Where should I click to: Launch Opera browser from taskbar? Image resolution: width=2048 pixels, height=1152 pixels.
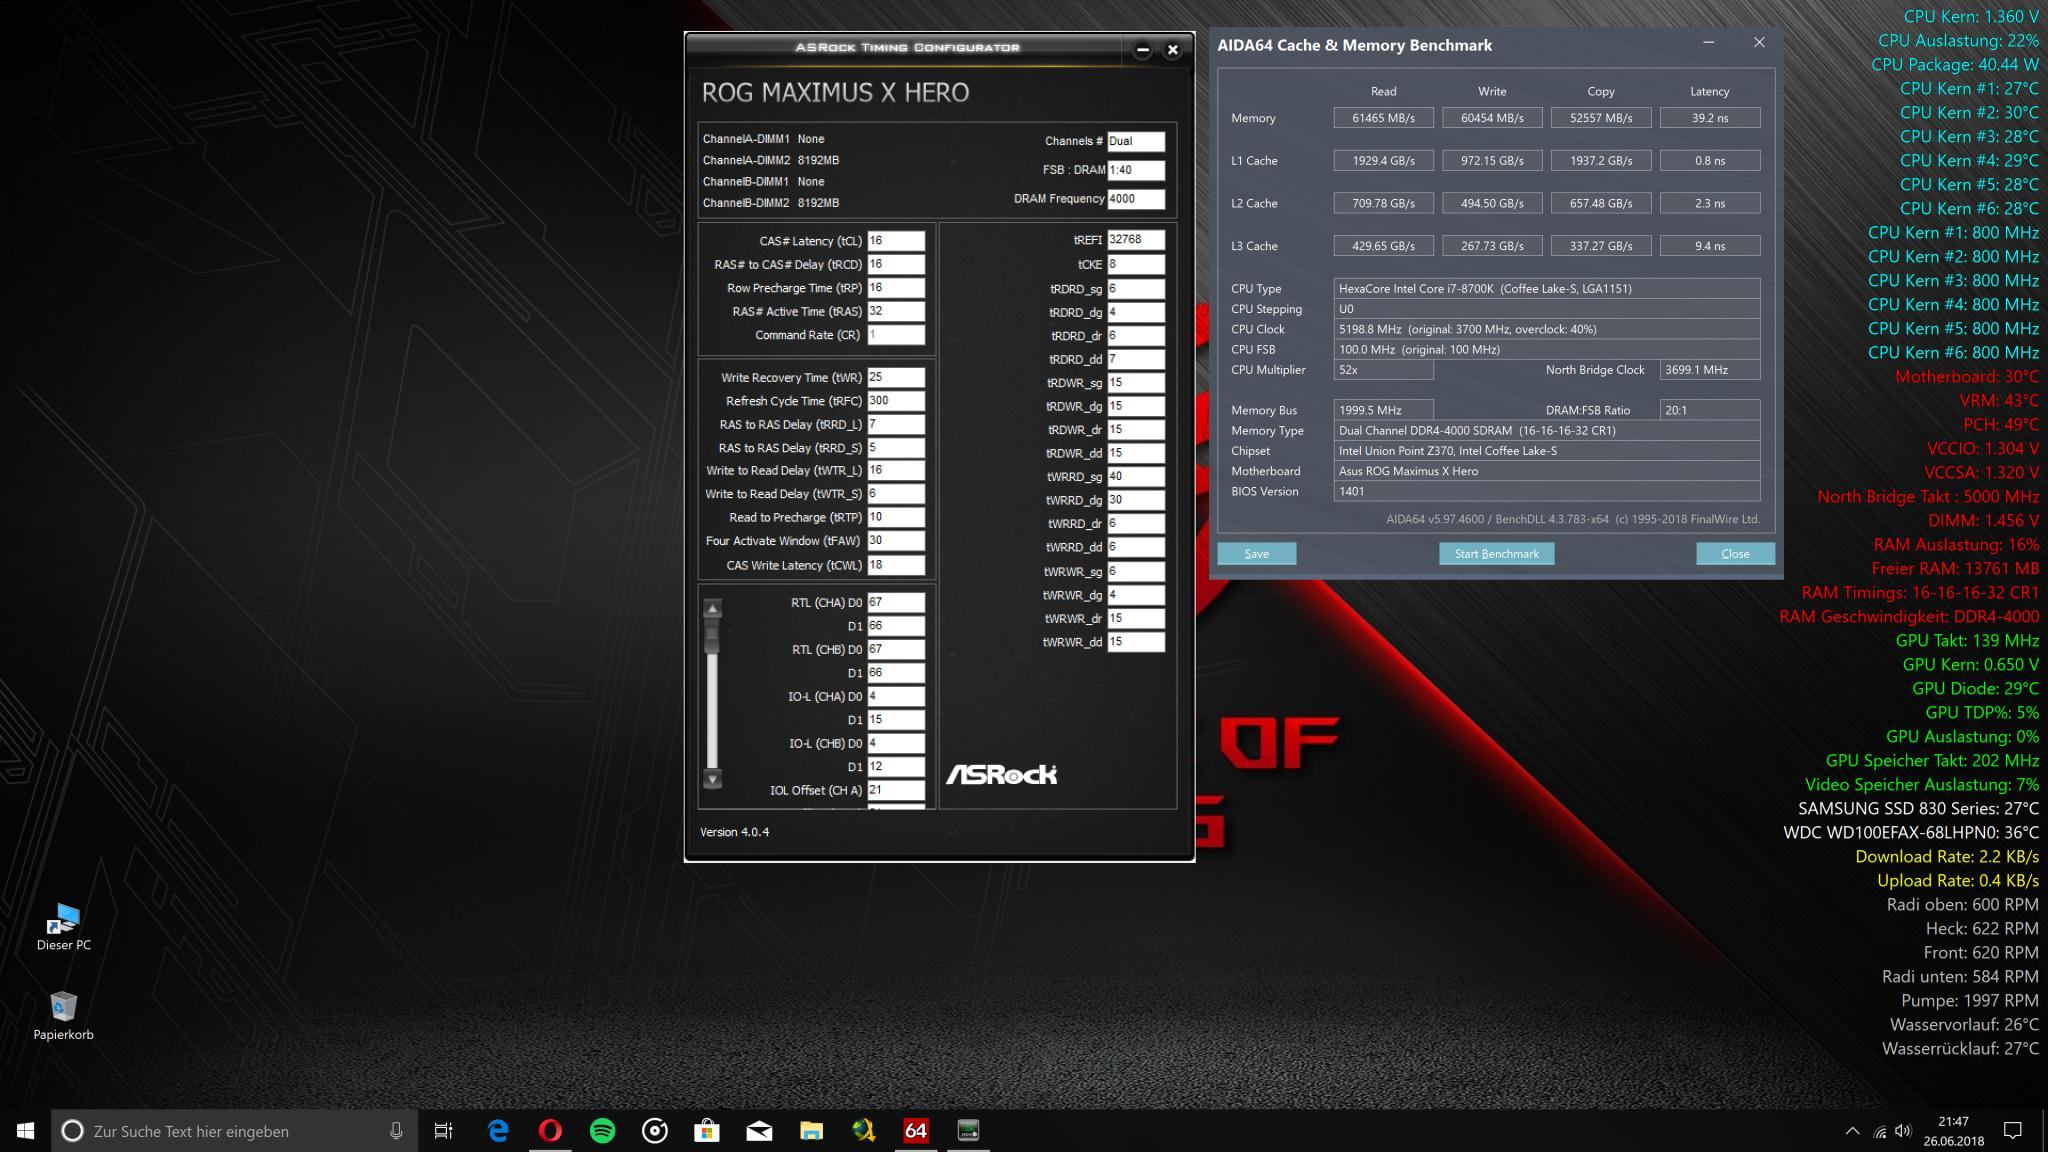[x=550, y=1131]
